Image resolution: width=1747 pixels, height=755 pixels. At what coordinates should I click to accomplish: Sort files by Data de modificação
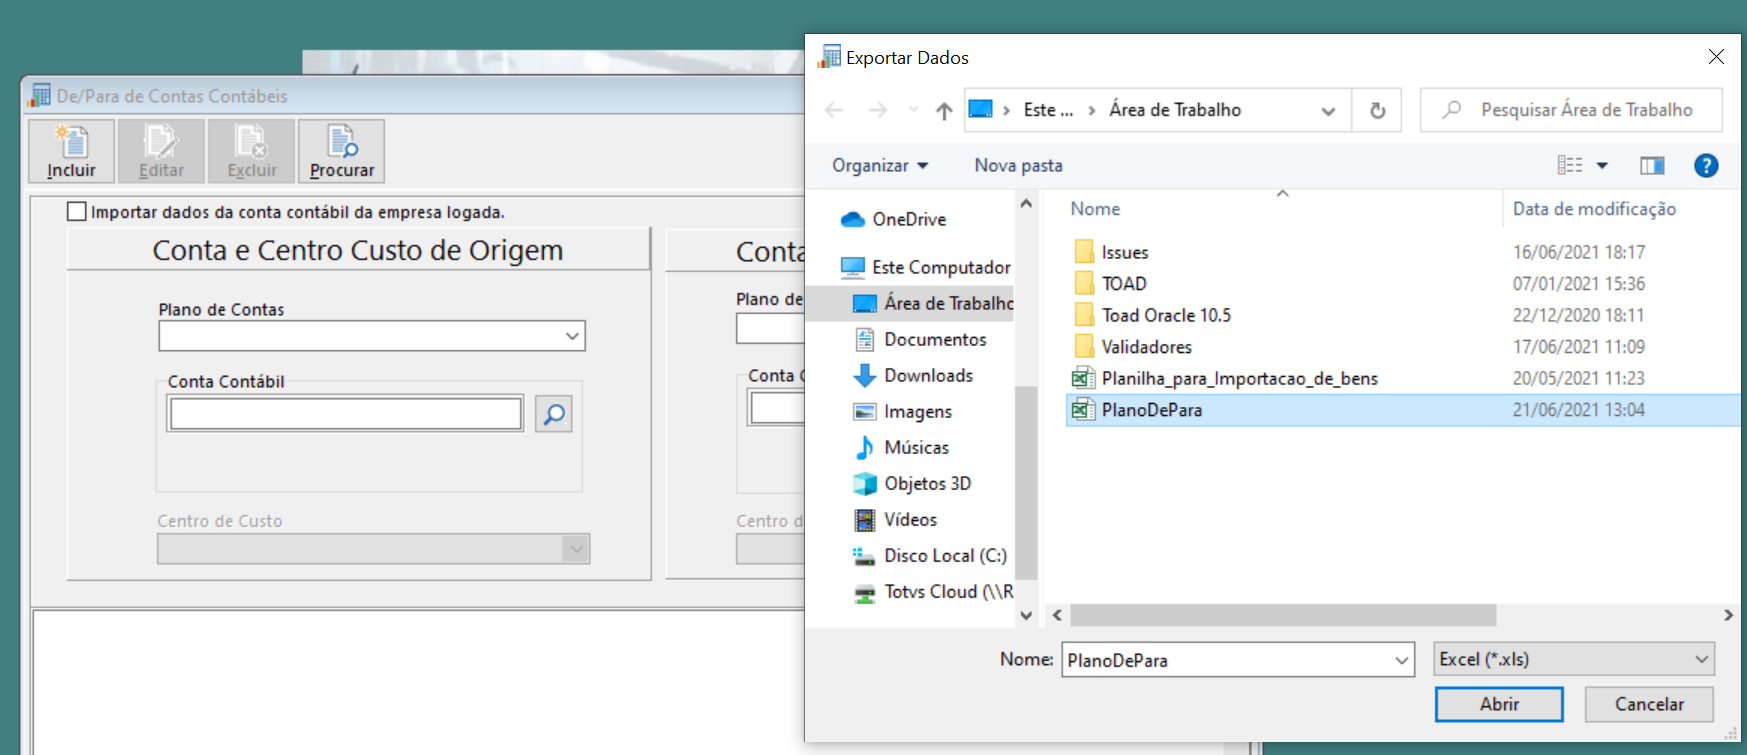[x=1594, y=209]
